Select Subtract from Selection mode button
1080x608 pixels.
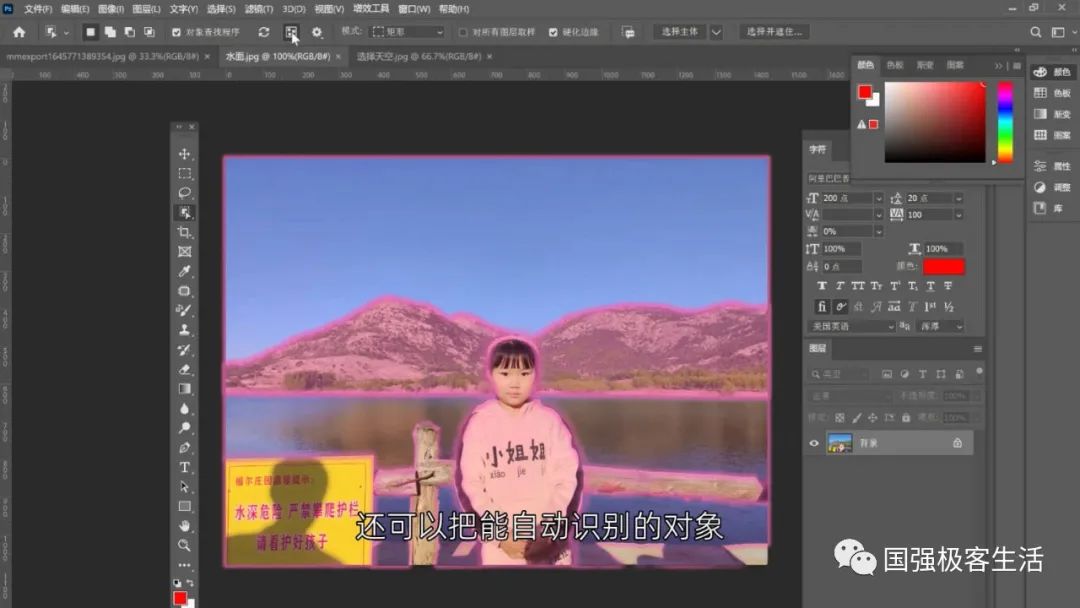[129, 32]
